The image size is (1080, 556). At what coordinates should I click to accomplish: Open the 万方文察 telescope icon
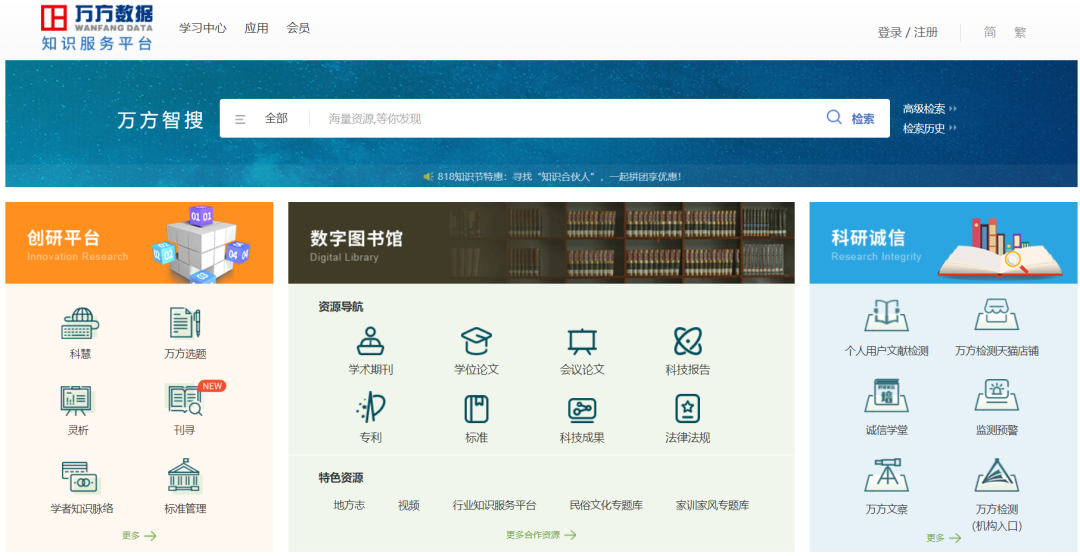pos(886,475)
